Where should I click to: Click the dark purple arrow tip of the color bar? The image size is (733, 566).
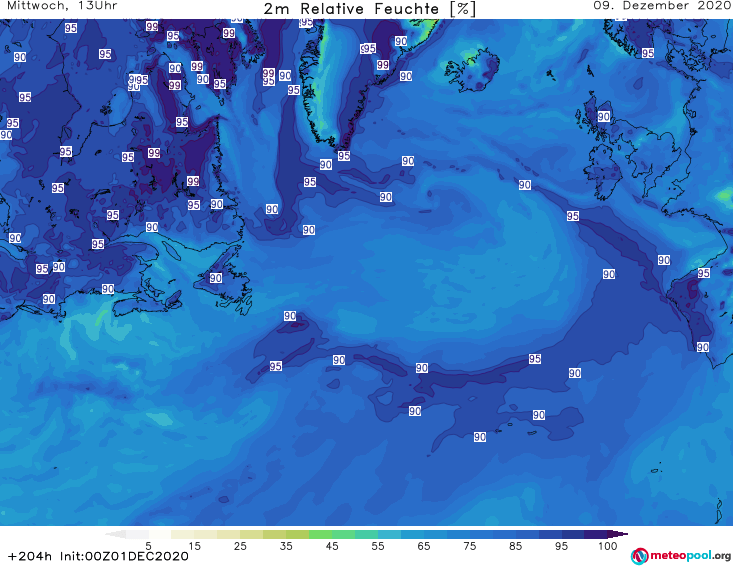[619, 534]
